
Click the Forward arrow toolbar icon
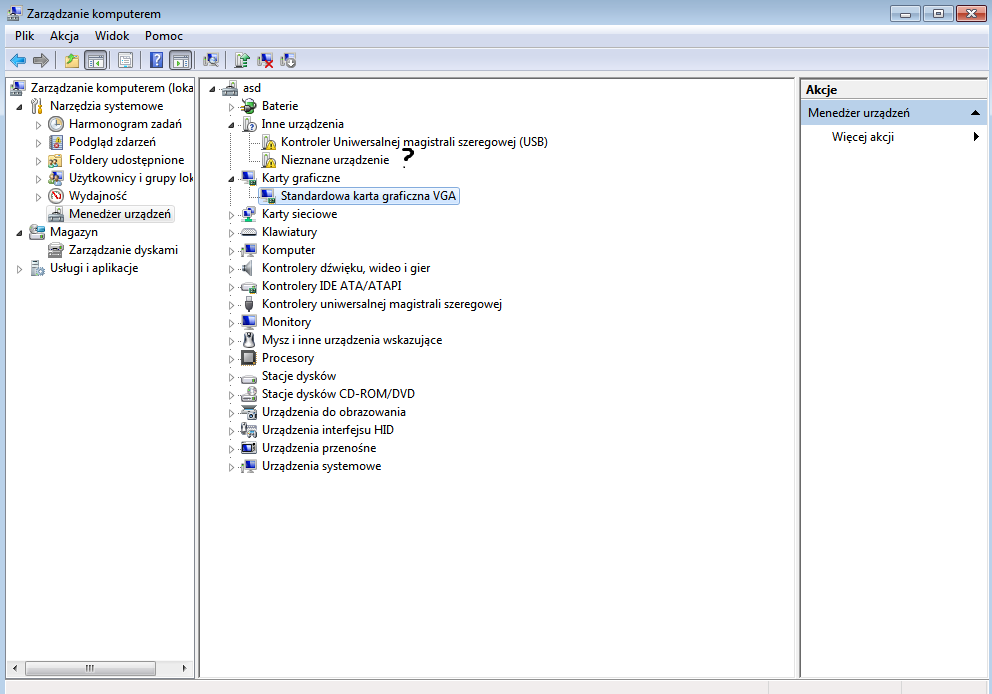coord(41,61)
